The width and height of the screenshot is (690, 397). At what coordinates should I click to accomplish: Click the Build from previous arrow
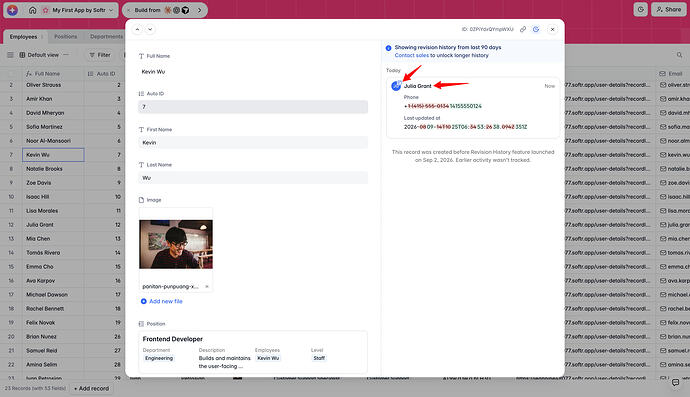[x=128, y=10]
